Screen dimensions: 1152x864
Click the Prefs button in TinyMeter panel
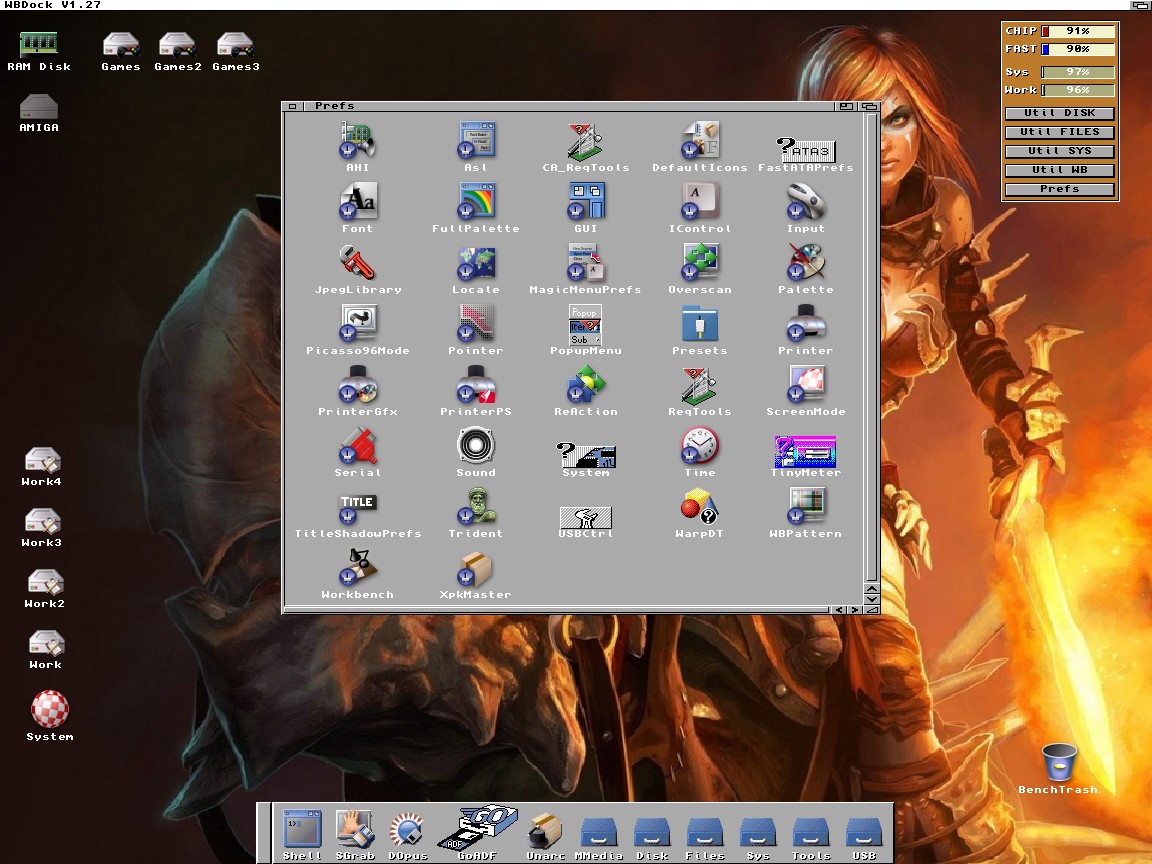(1059, 190)
